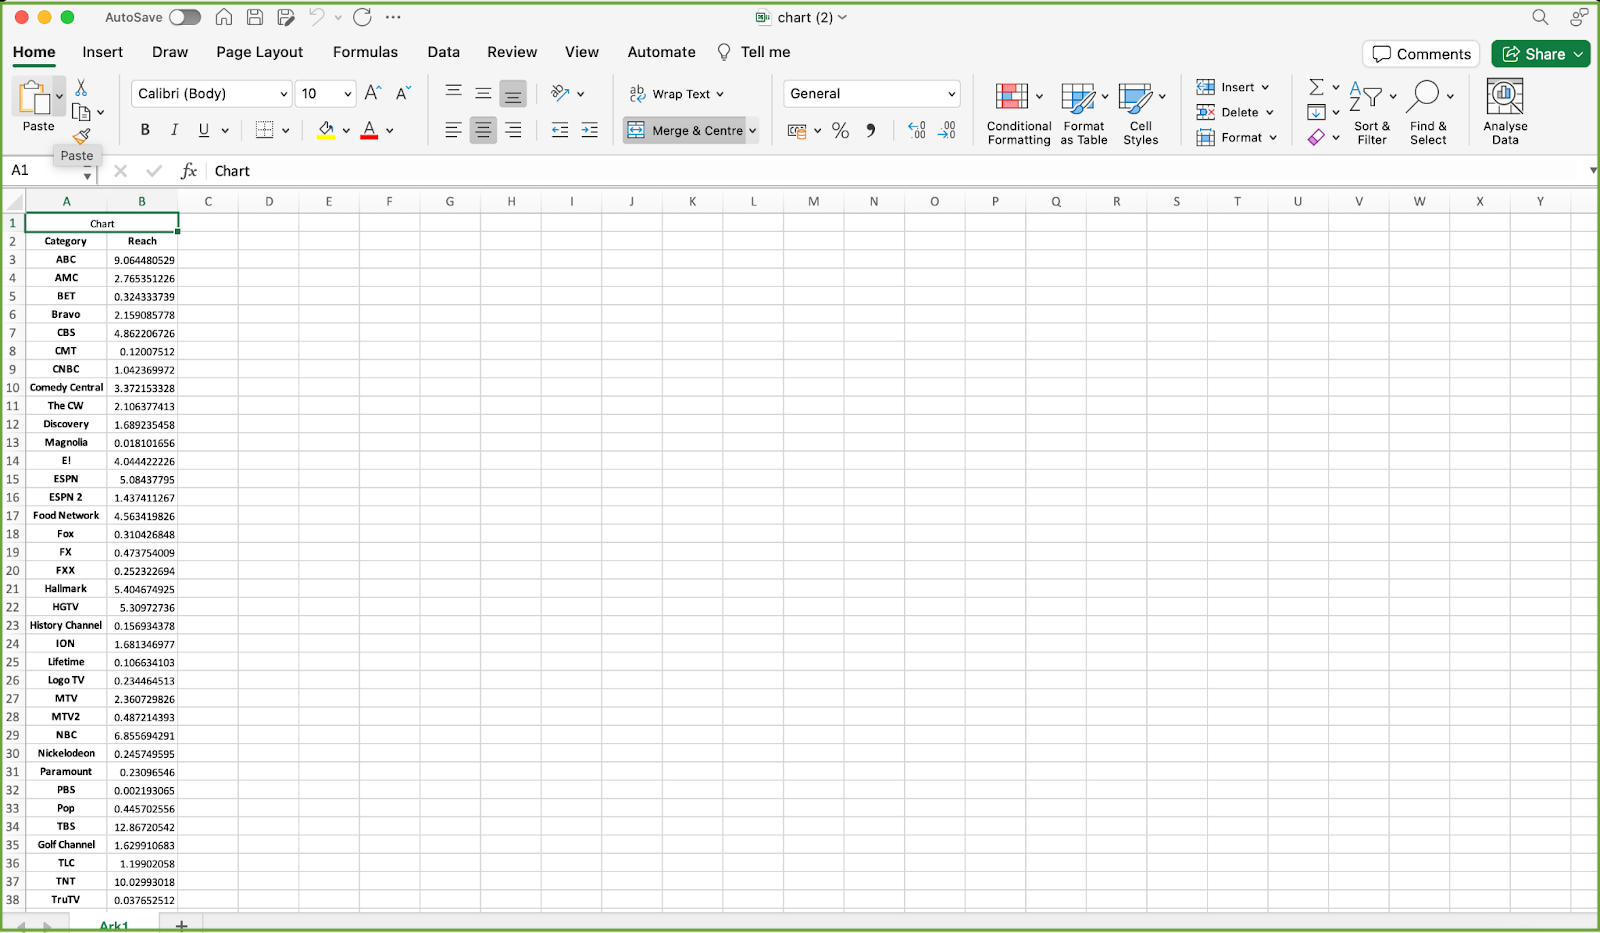
Task: Toggle Italic formatting
Action: [174, 130]
